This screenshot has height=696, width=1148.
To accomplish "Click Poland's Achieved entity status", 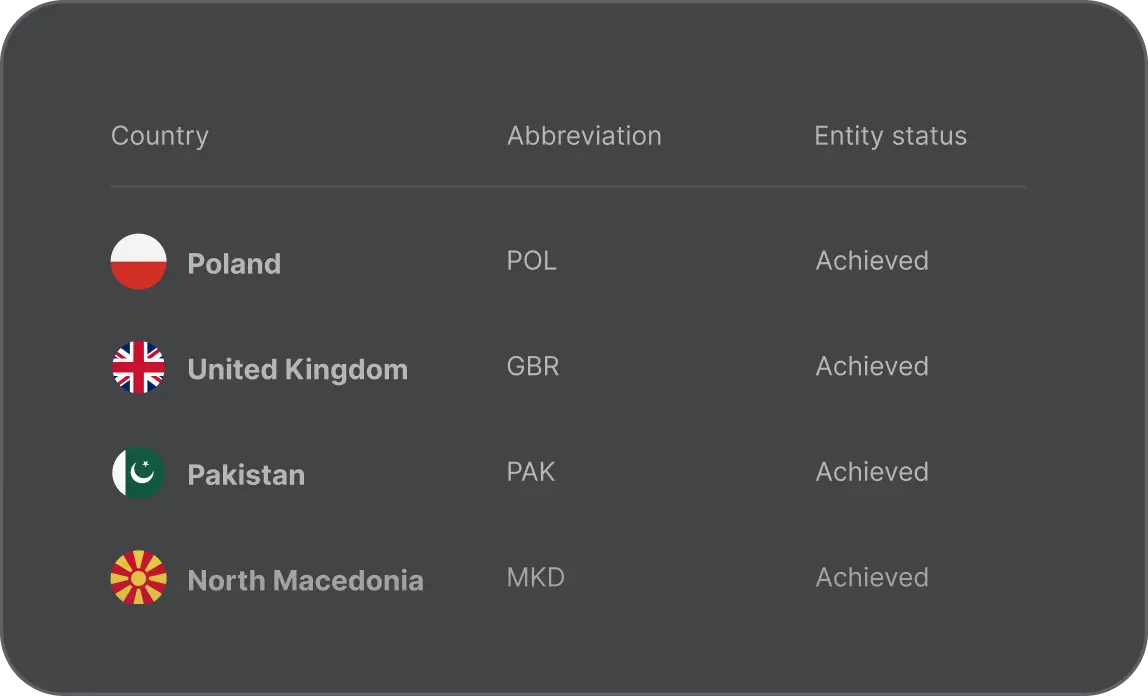I will tap(872, 261).
